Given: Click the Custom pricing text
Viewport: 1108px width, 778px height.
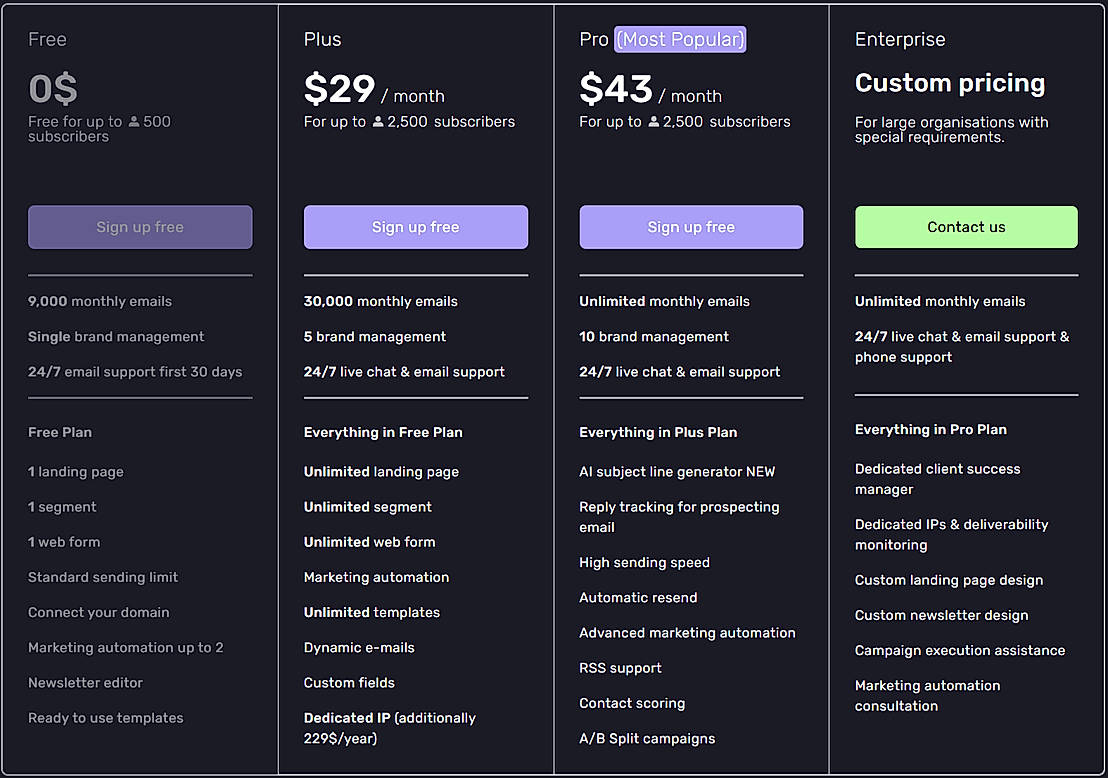Looking at the screenshot, I should click(x=950, y=83).
